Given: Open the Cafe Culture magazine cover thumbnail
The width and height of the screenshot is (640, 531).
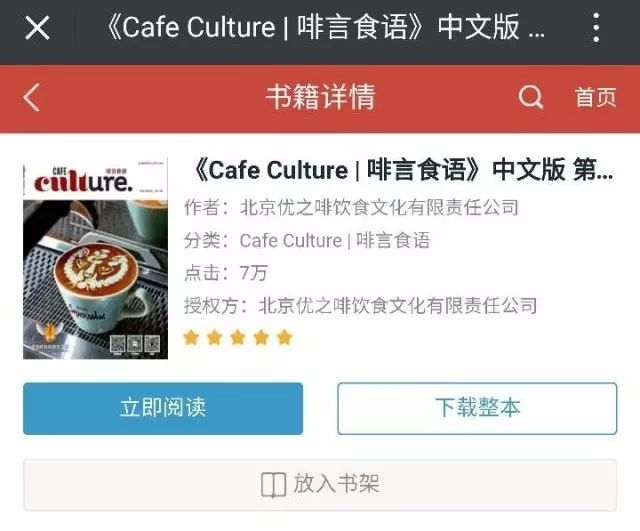Looking at the screenshot, I should coord(96,259).
